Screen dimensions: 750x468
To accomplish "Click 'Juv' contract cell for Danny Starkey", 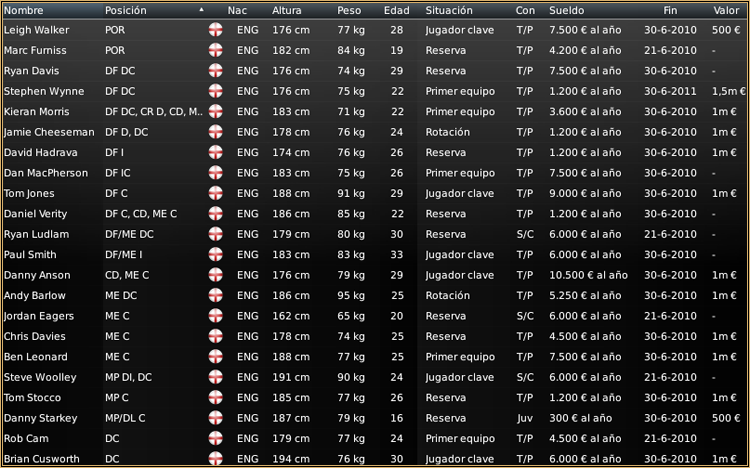I will [525, 418].
